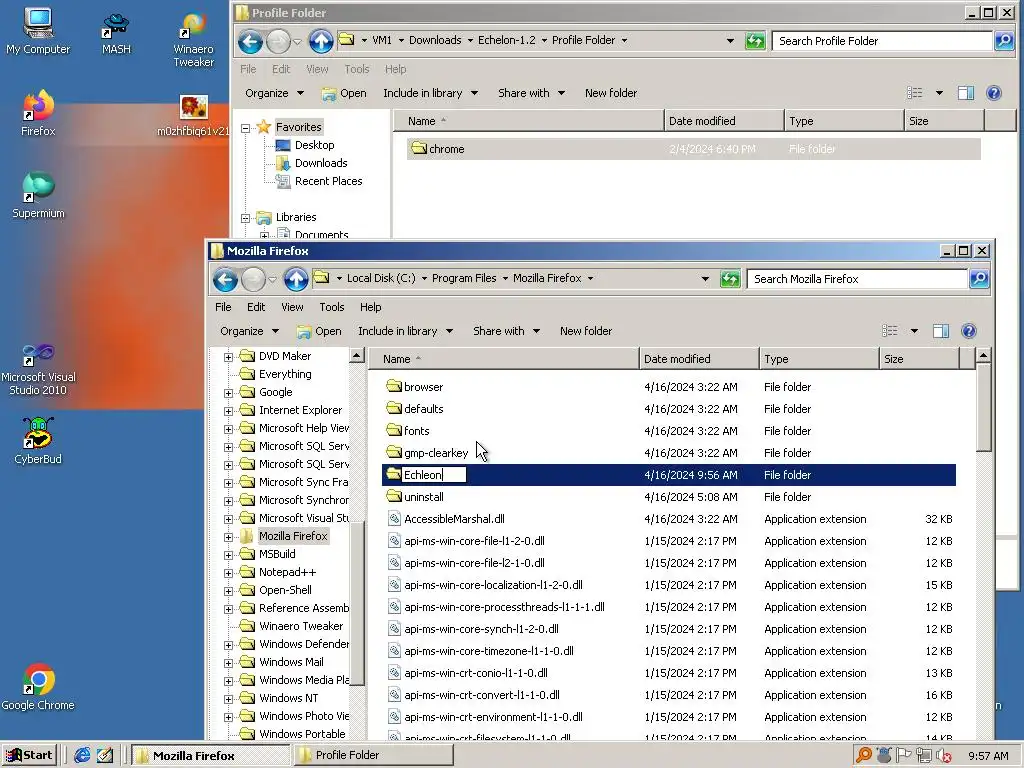
Task: Select Downloads under Favorites
Action: [321, 163]
